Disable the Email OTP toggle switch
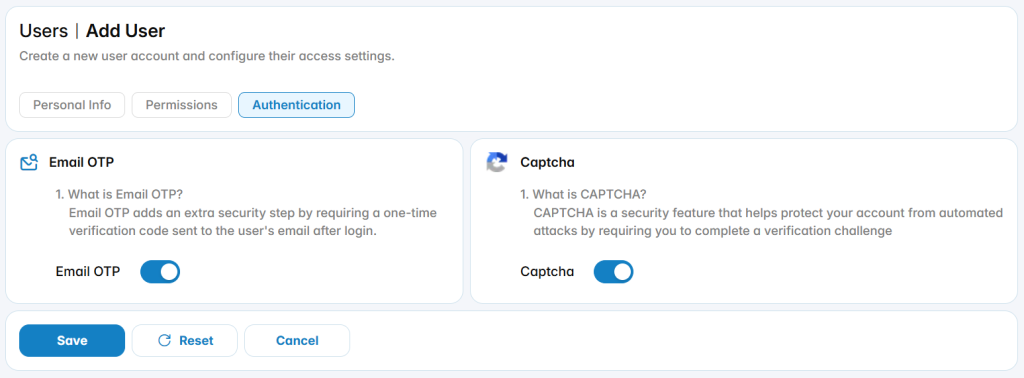Screen dimensions: 1024x378 pos(160,272)
